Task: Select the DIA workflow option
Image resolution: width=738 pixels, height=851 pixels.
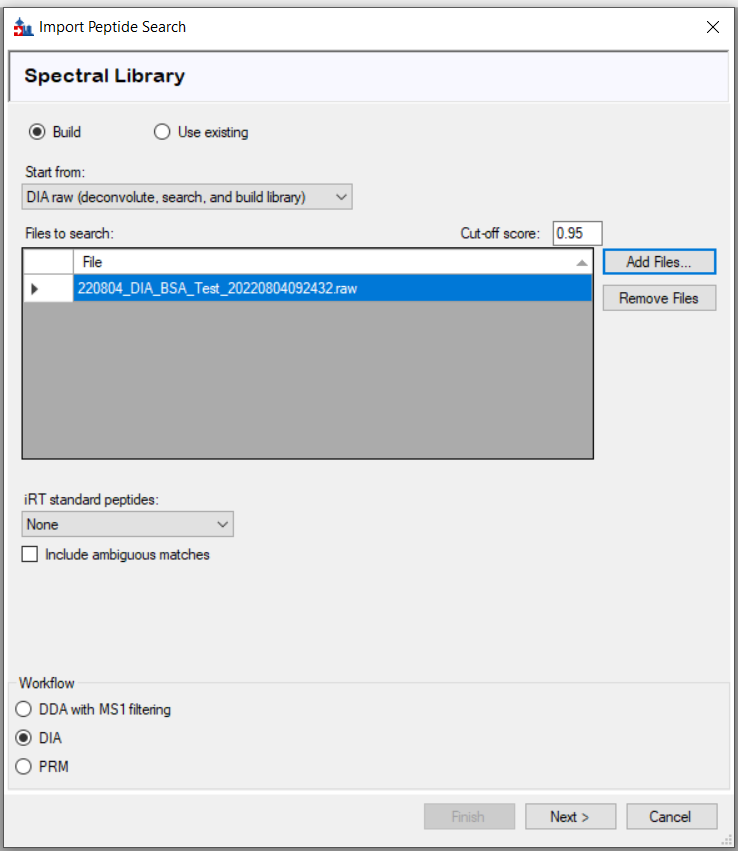Action: [x=24, y=738]
